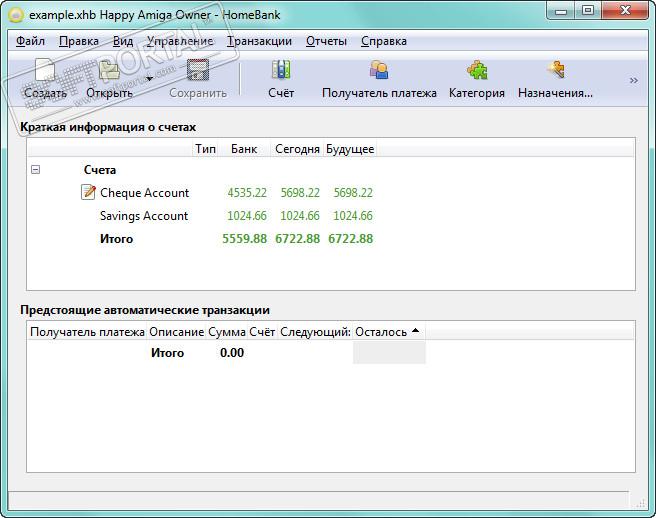
Task: Click the Следующий: column header
Action: [315, 332]
